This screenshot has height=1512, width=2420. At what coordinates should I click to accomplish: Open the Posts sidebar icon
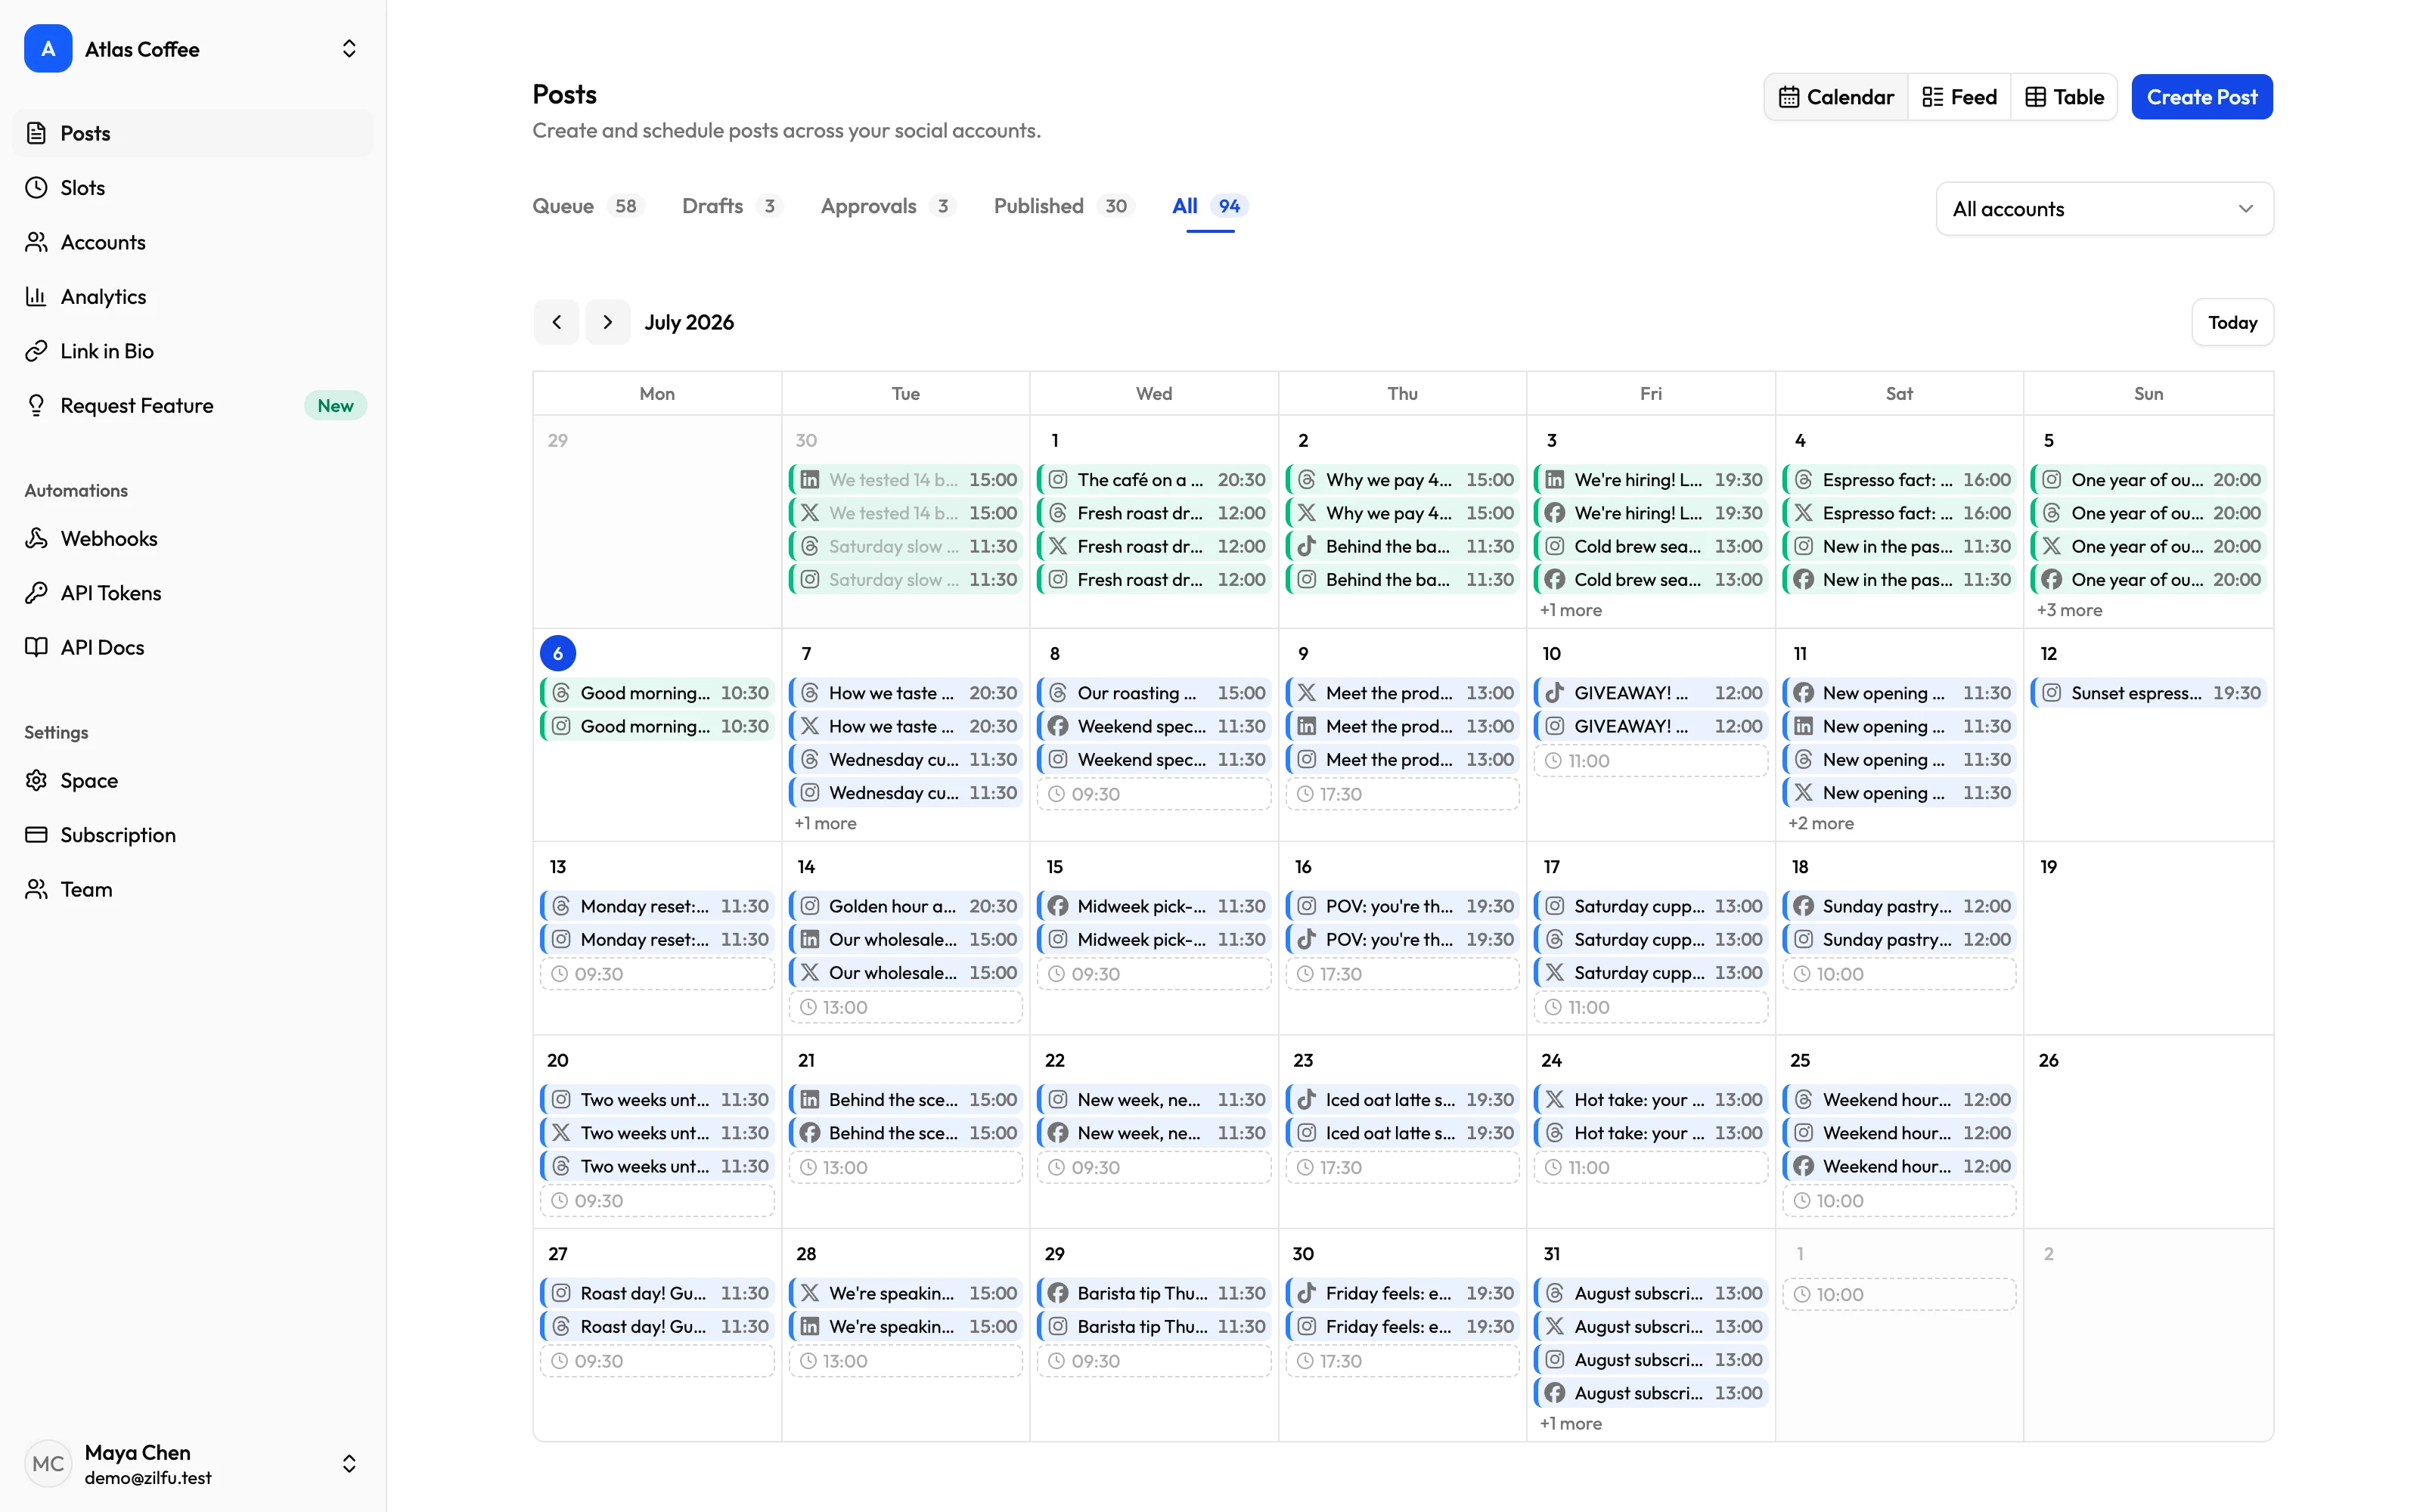tap(36, 133)
